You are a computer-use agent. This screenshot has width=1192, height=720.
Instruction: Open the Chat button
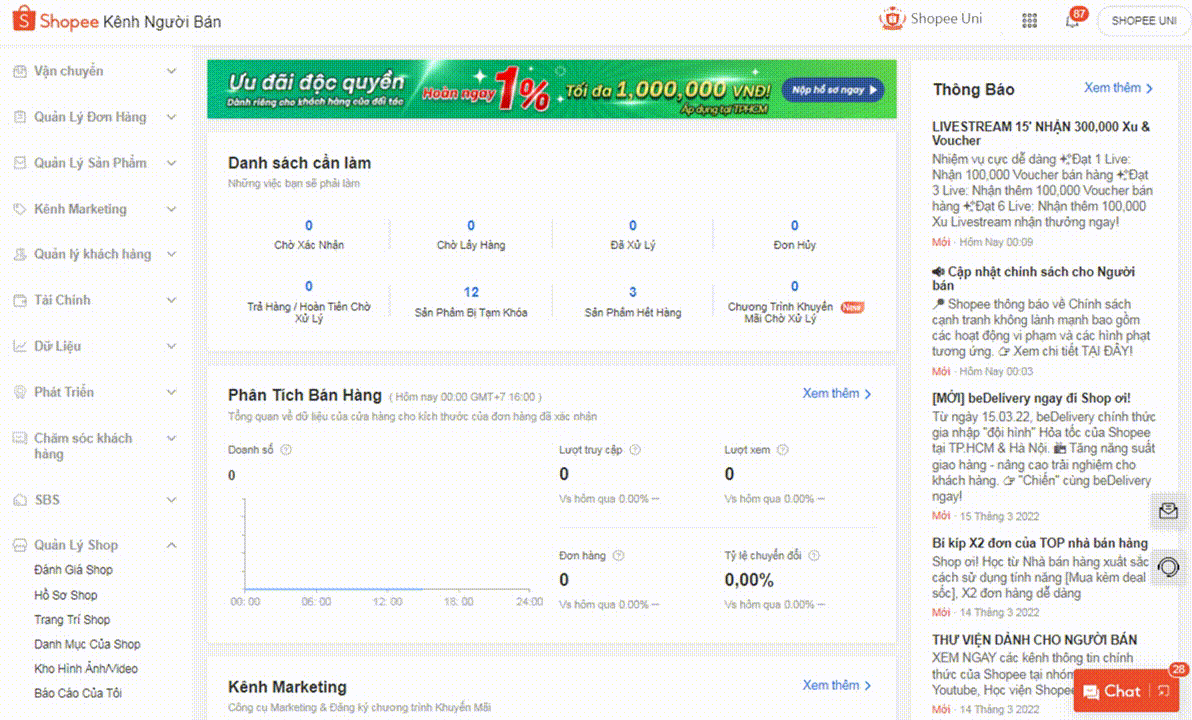(x=1112, y=691)
